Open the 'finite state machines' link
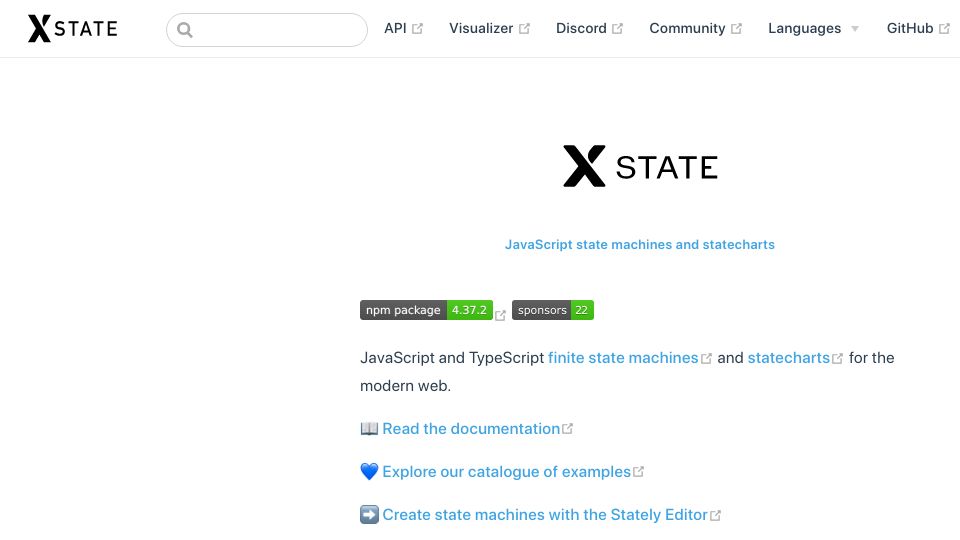The height and width of the screenshot is (540, 960). 623,358
